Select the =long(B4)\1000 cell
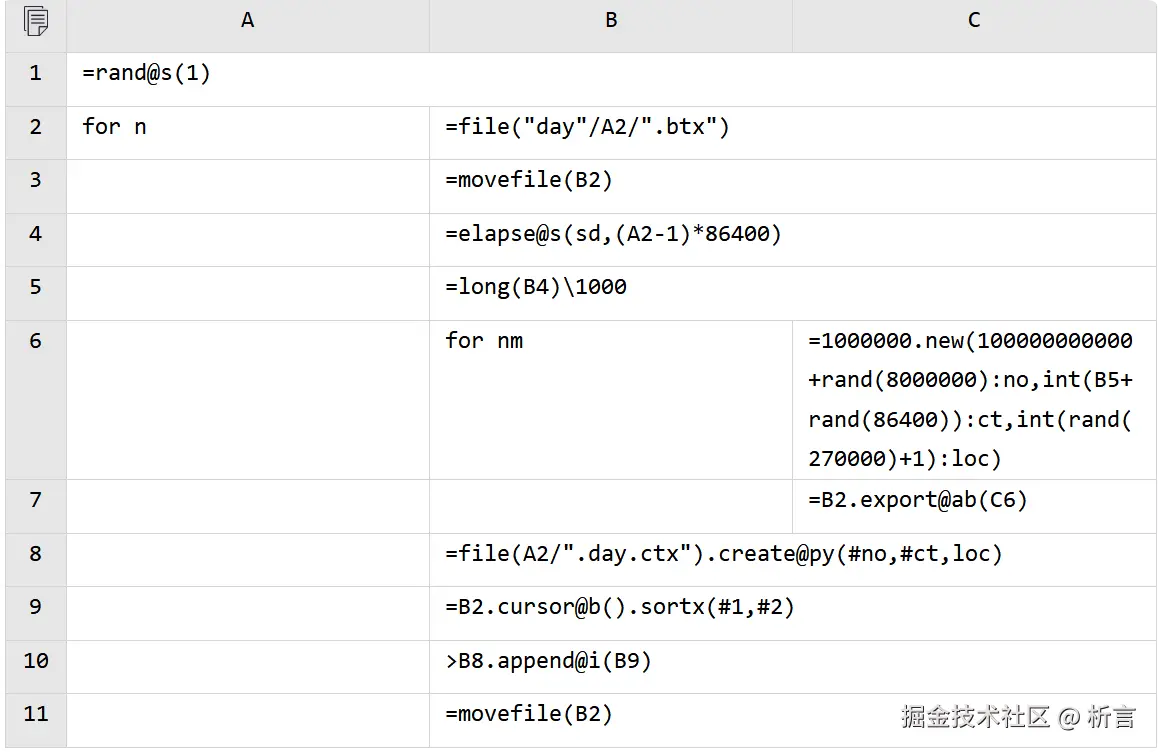 coord(536,287)
